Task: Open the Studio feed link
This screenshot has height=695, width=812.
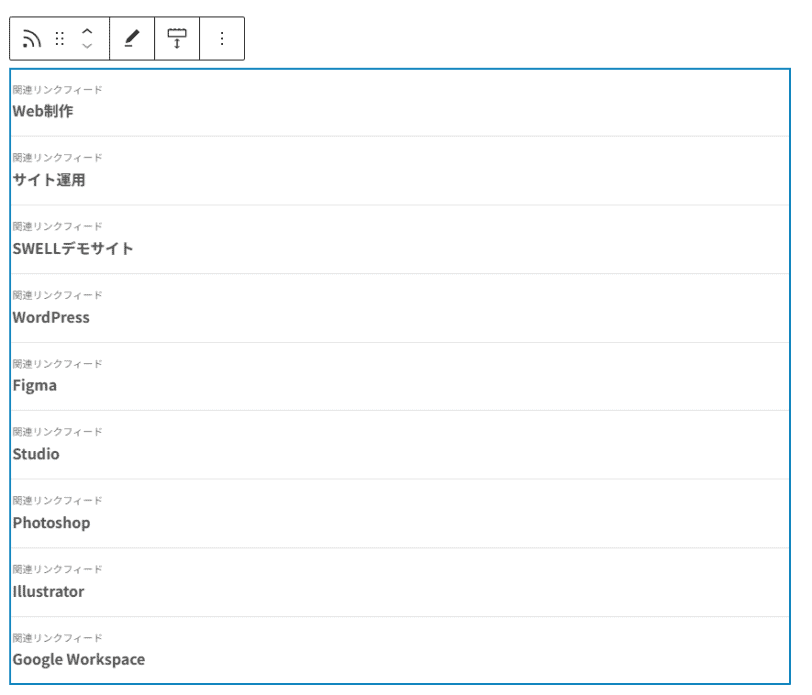Action: point(36,454)
